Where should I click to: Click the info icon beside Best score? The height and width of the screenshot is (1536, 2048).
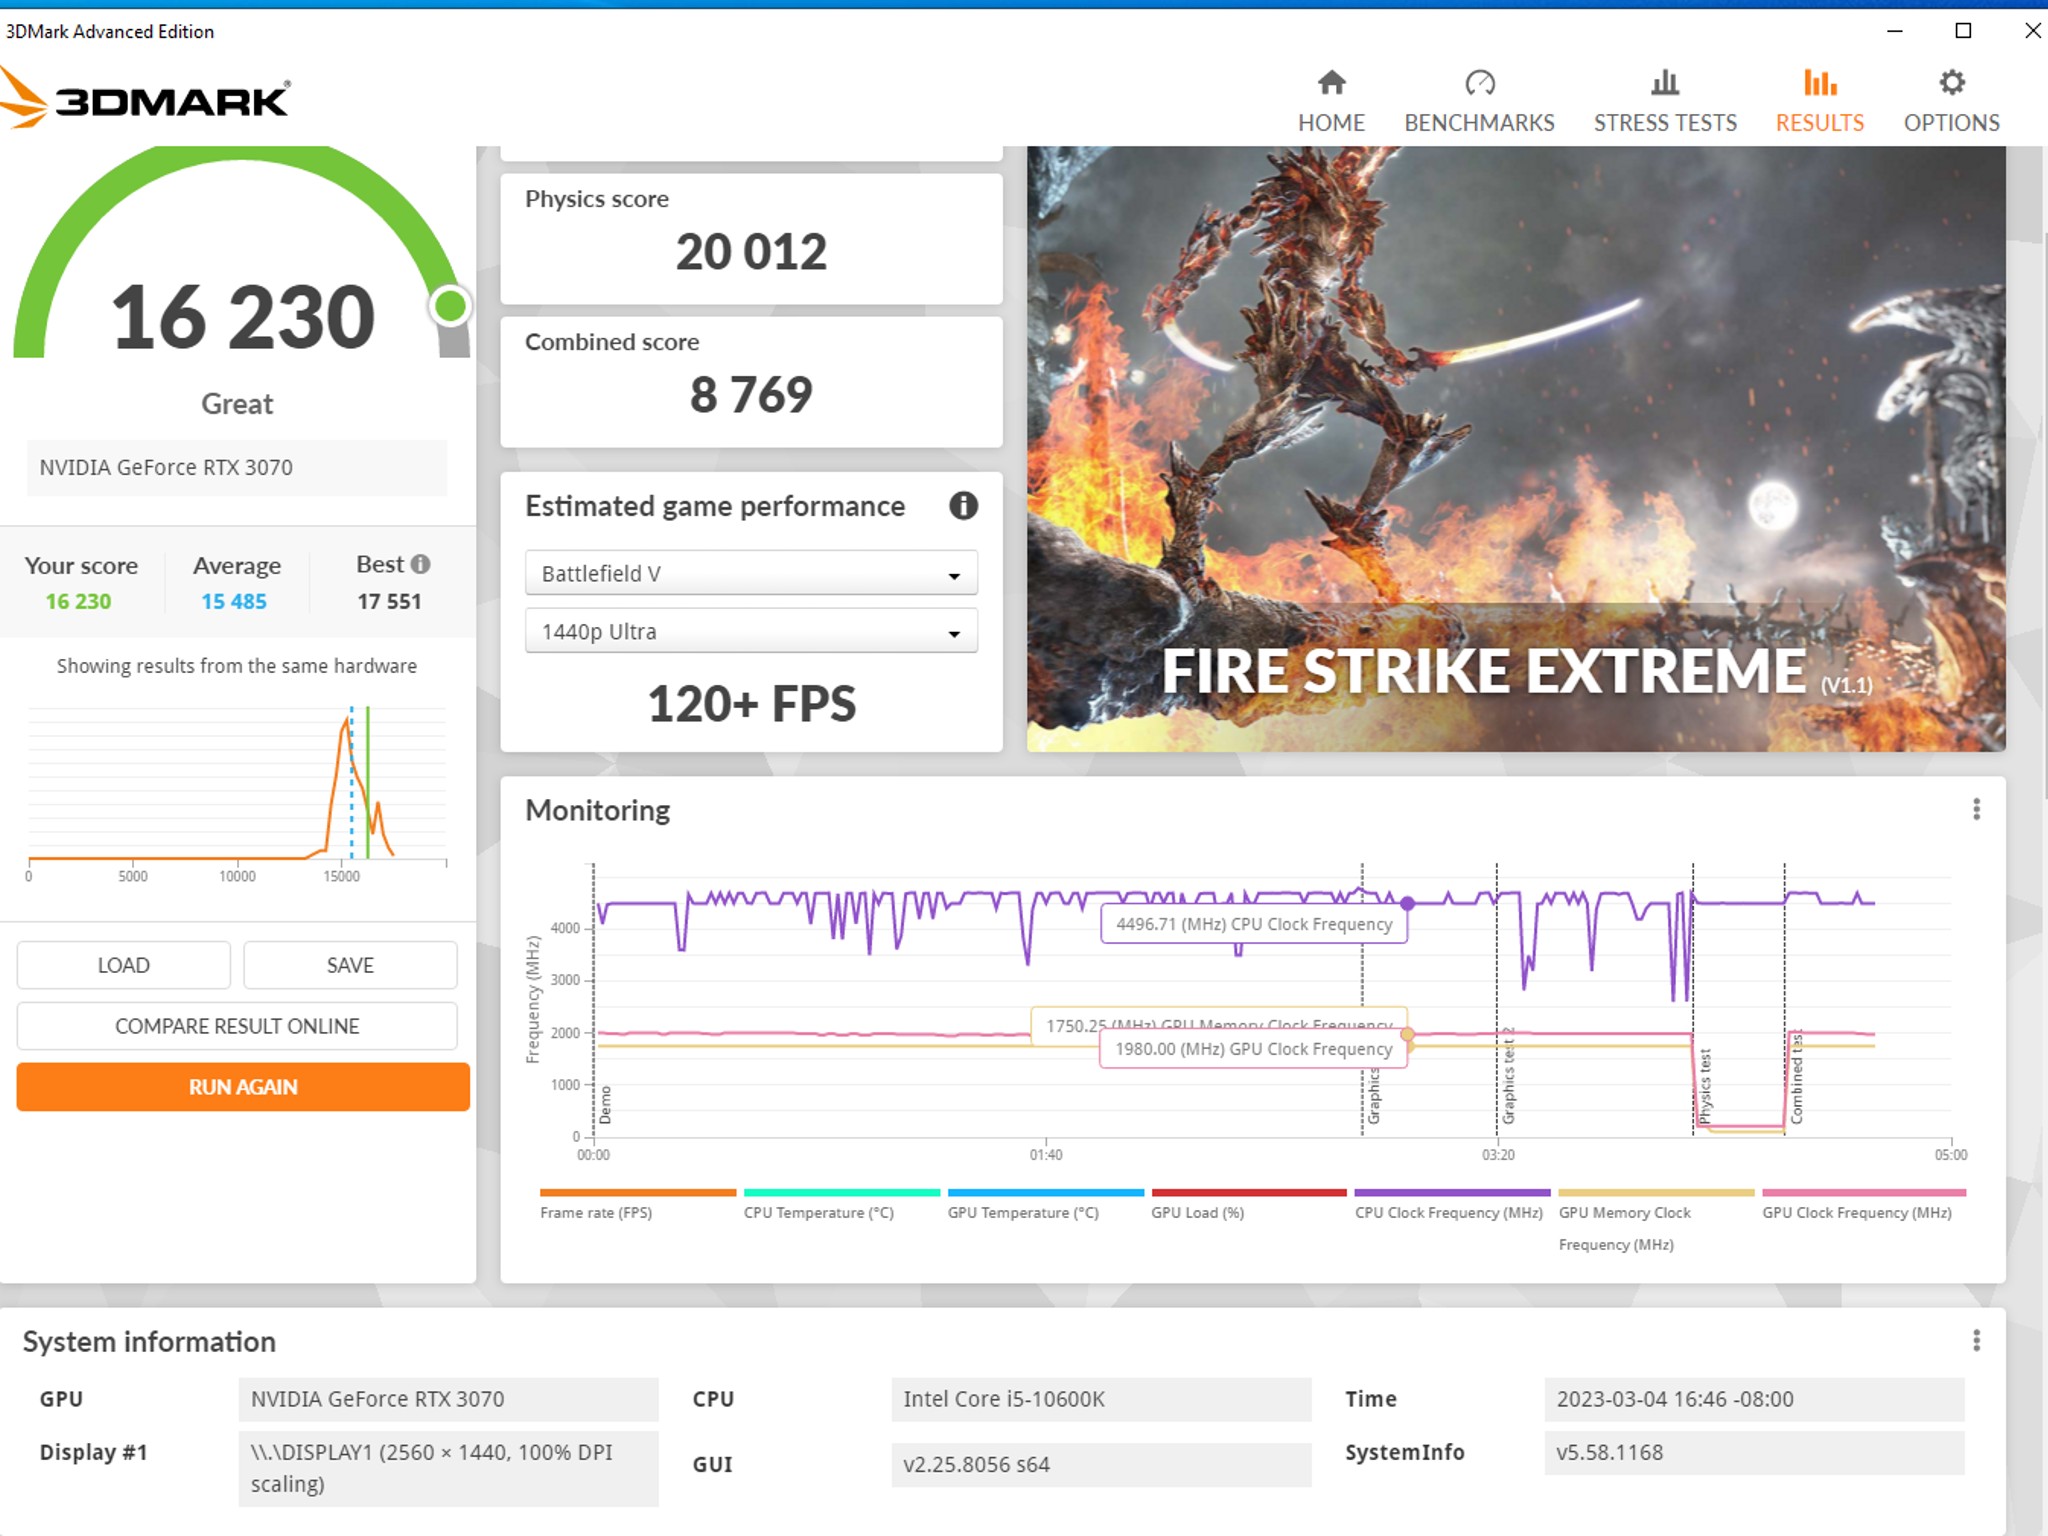pos(421,564)
